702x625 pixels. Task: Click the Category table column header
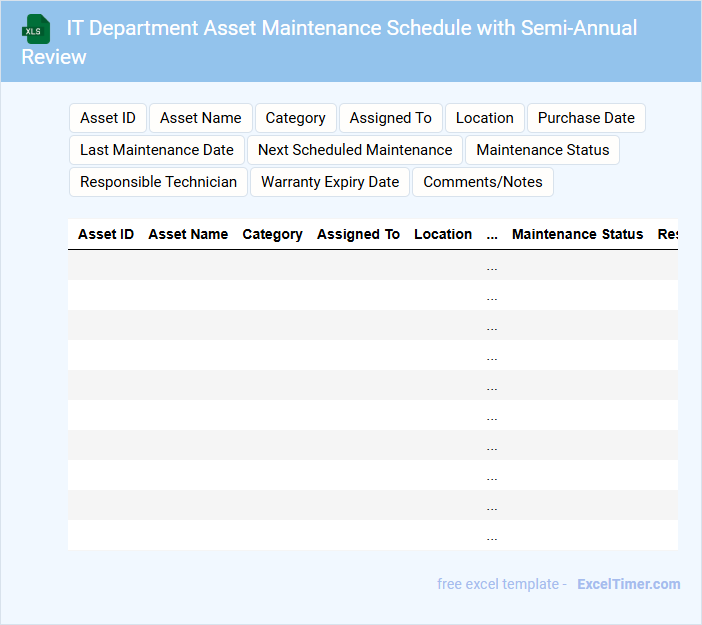click(x=272, y=234)
